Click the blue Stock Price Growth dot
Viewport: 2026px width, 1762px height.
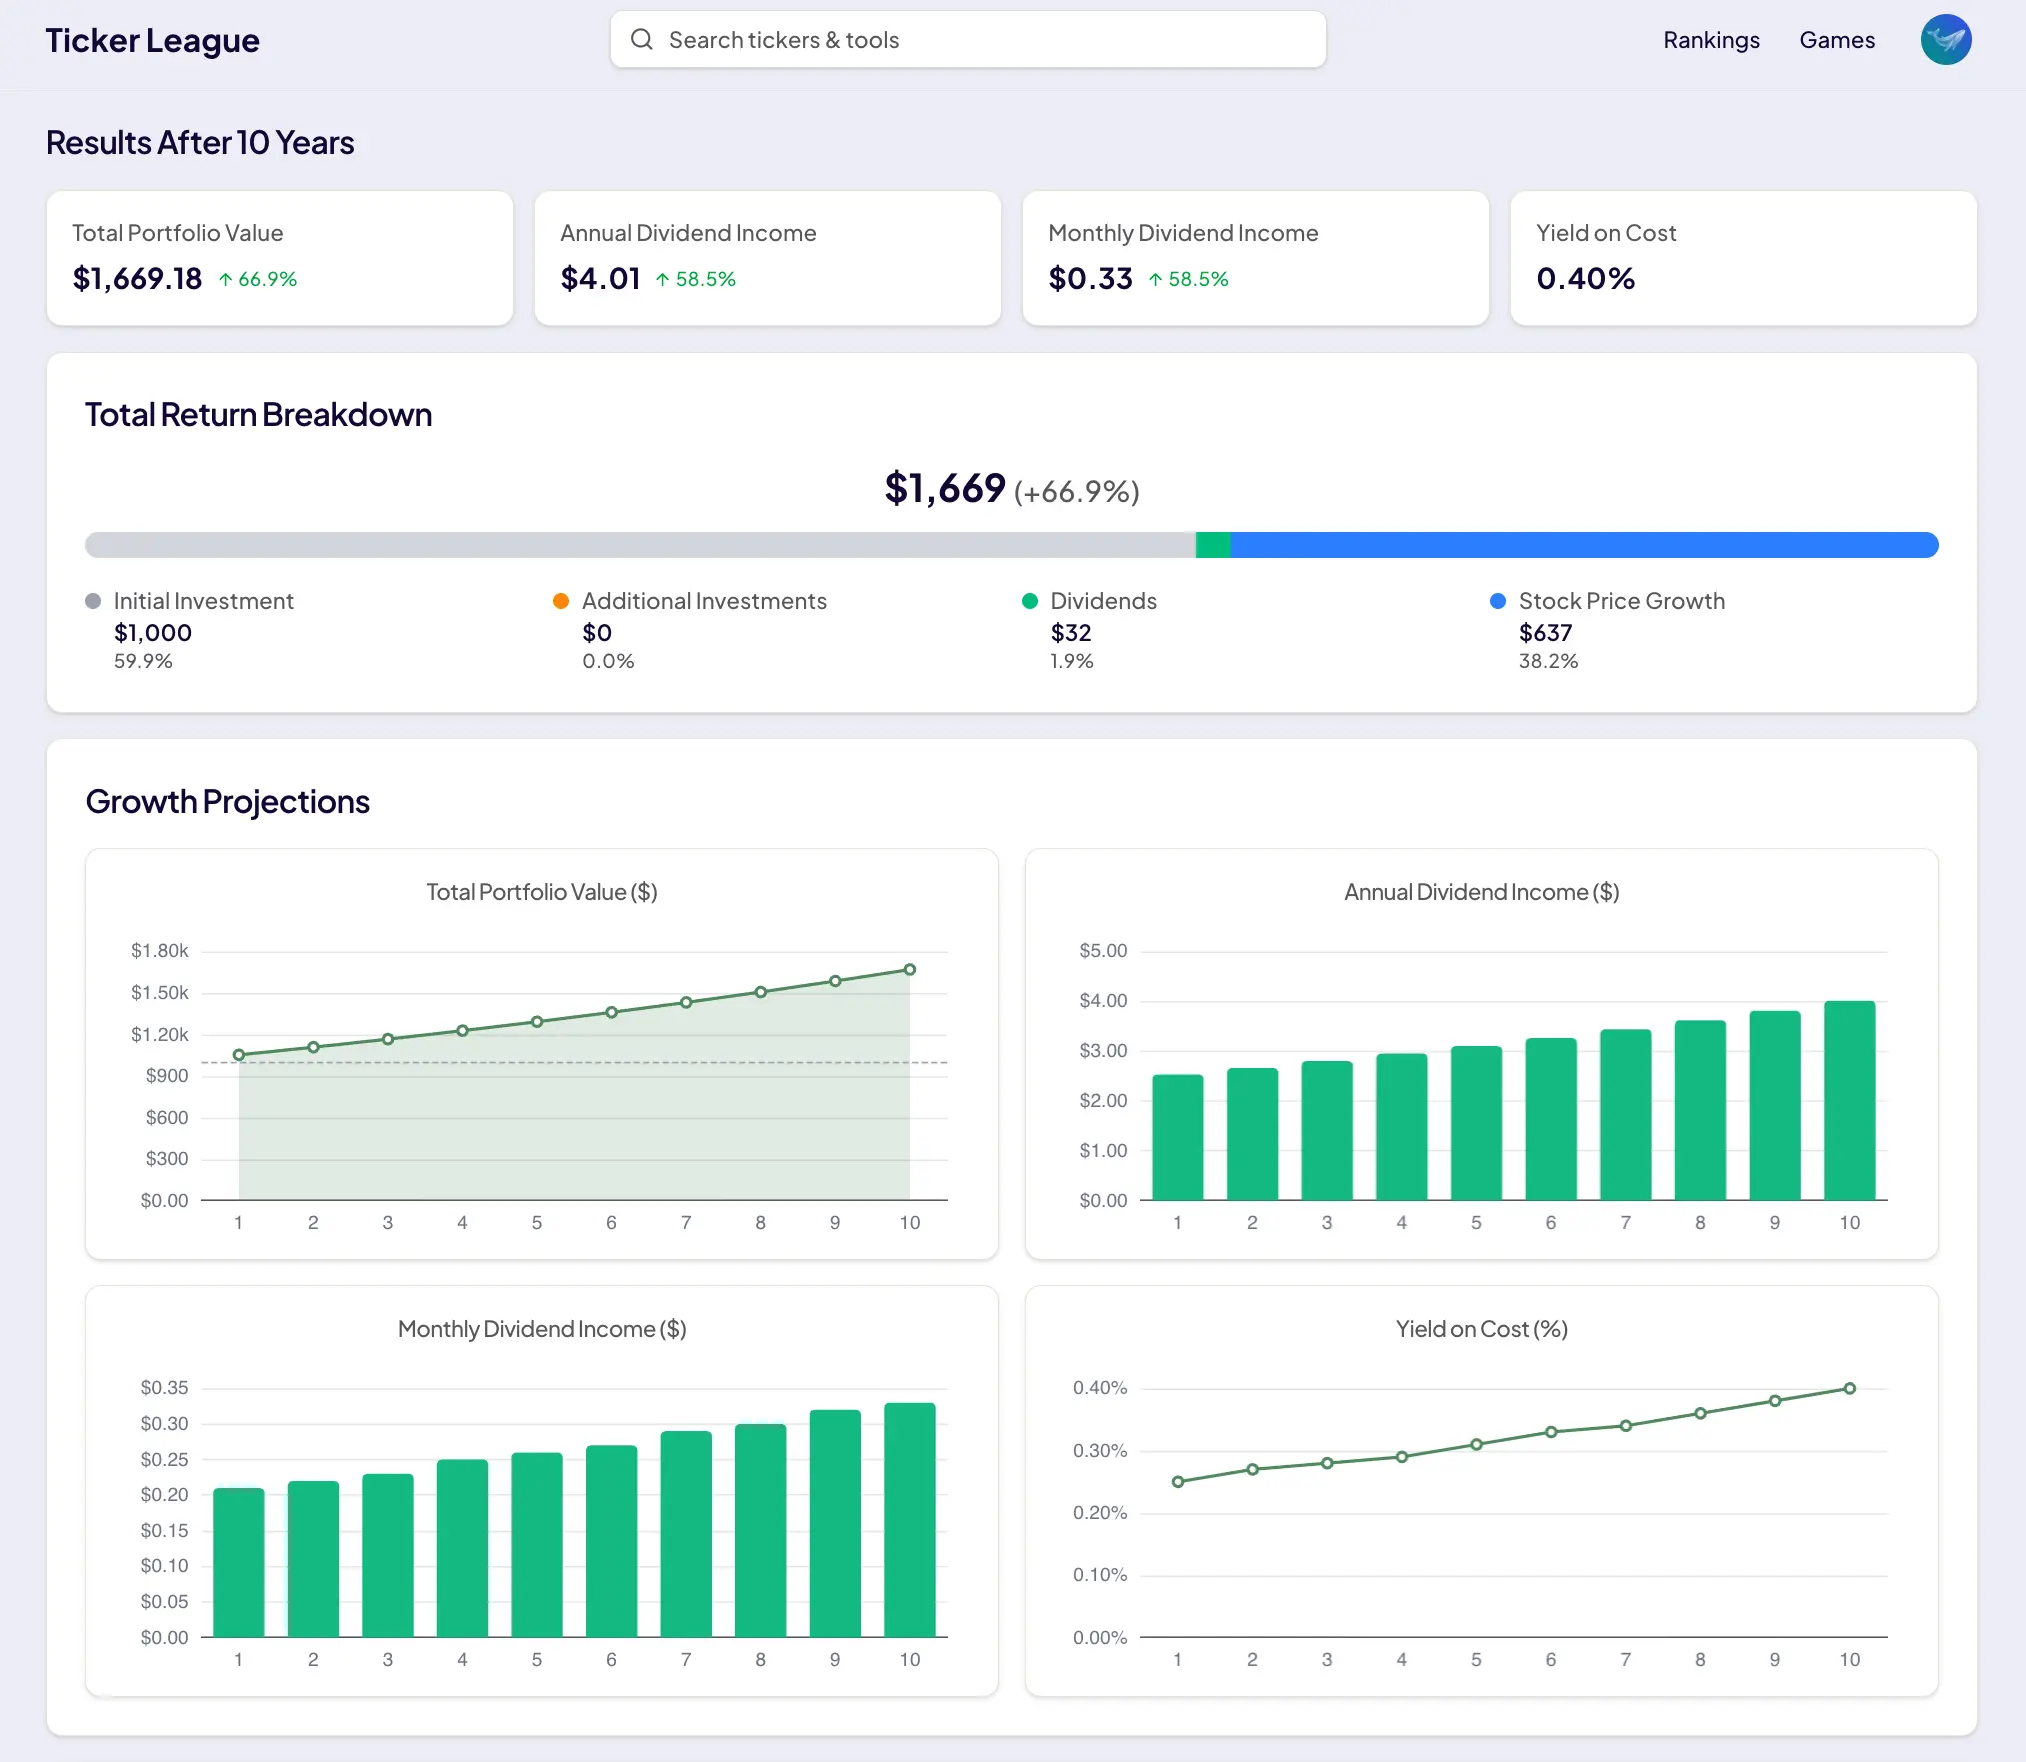(x=1498, y=601)
